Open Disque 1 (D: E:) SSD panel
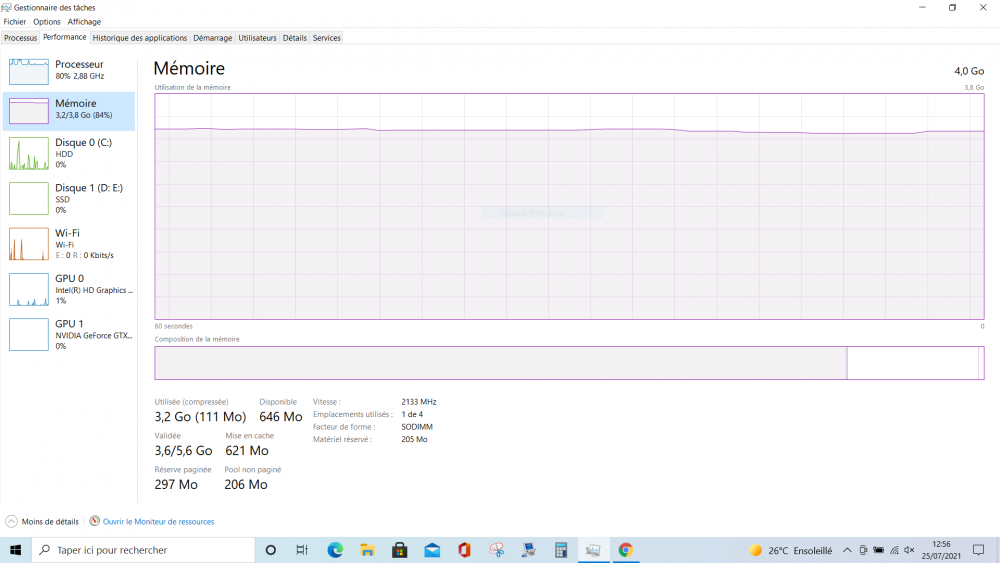 (69, 199)
